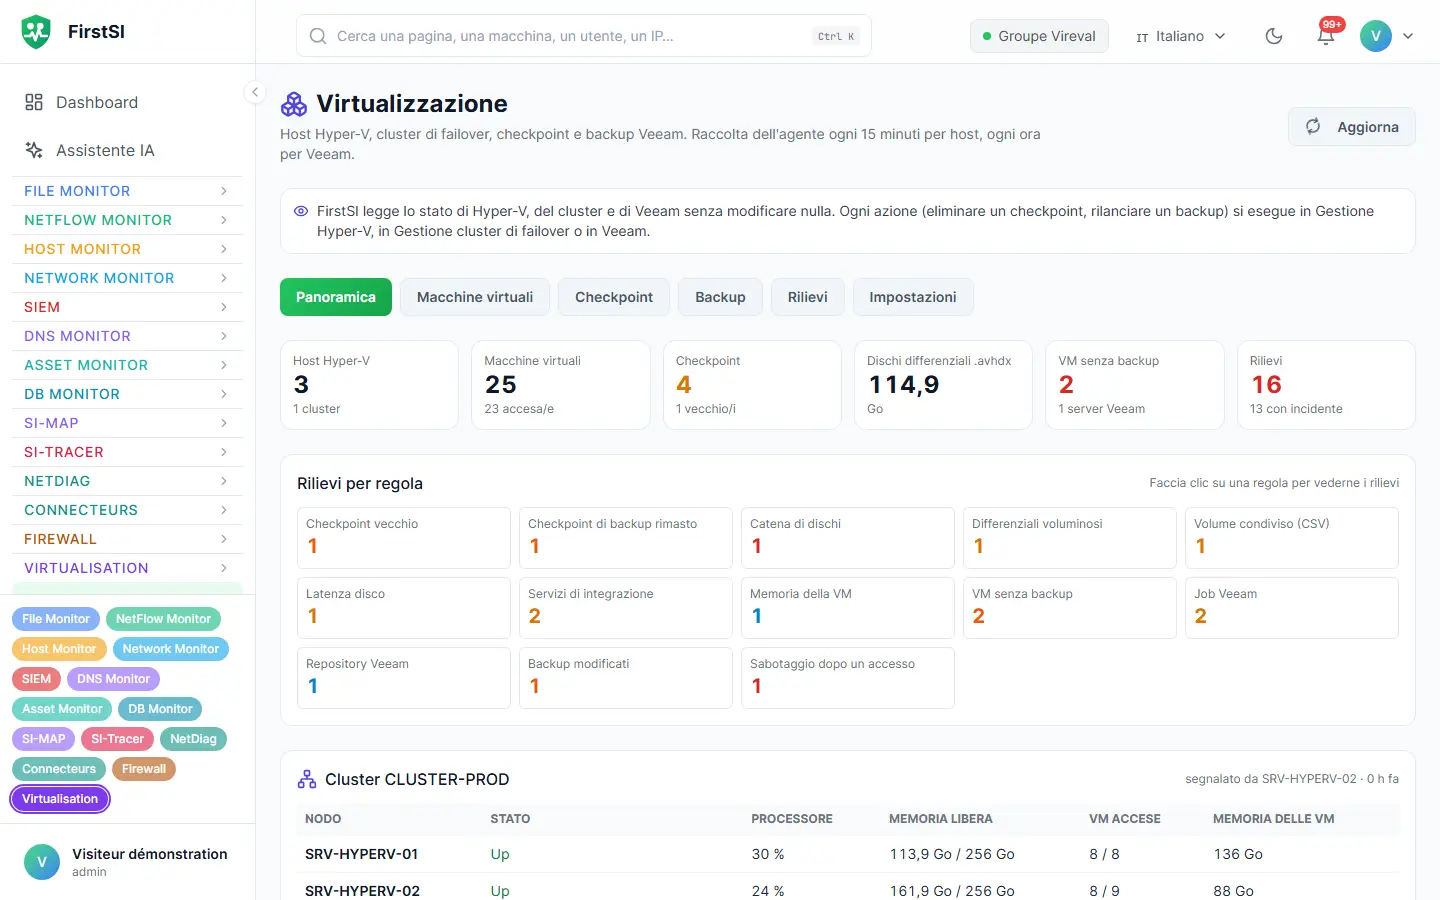Image resolution: width=1440 pixels, height=900 pixels.
Task: Click the Groupe Vireval organization button
Action: coord(1039,36)
